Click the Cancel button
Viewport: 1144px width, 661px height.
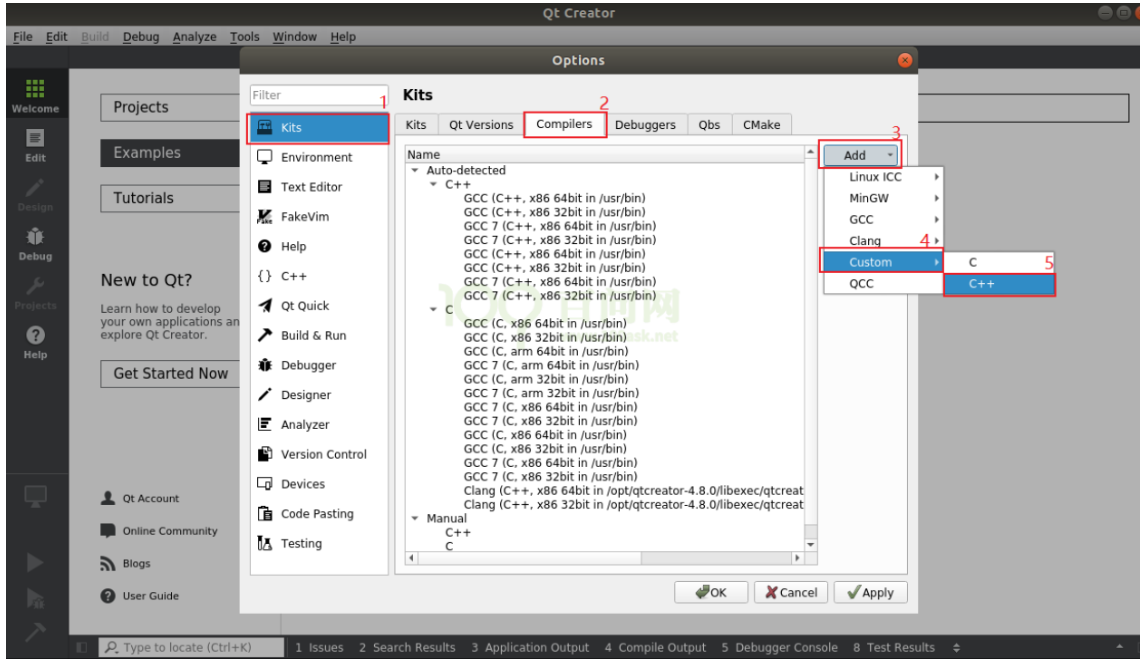[x=791, y=592]
